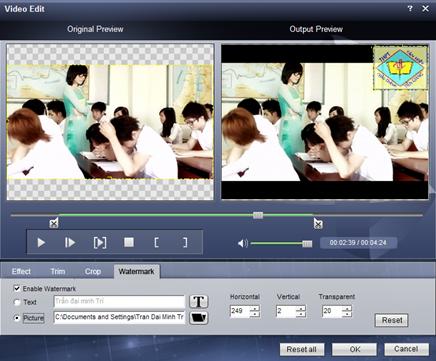Mute audio via the speaker icon
This screenshot has width=436, height=361.
[243, 244]
